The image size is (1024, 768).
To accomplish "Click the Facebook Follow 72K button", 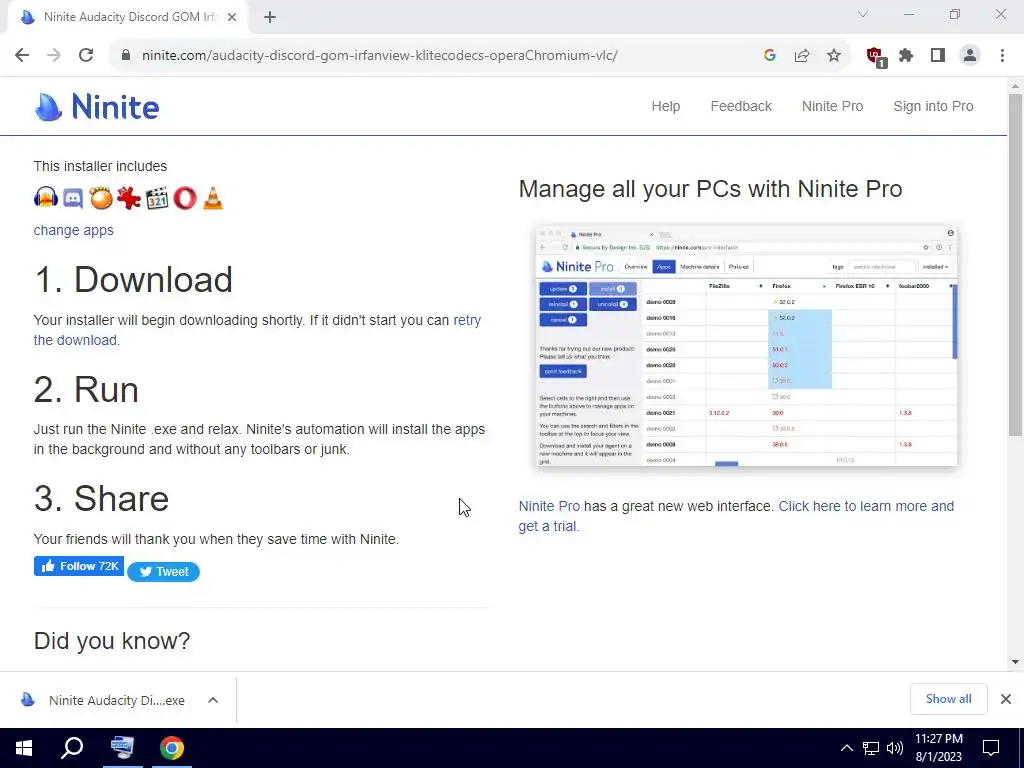I will (79, 566).
